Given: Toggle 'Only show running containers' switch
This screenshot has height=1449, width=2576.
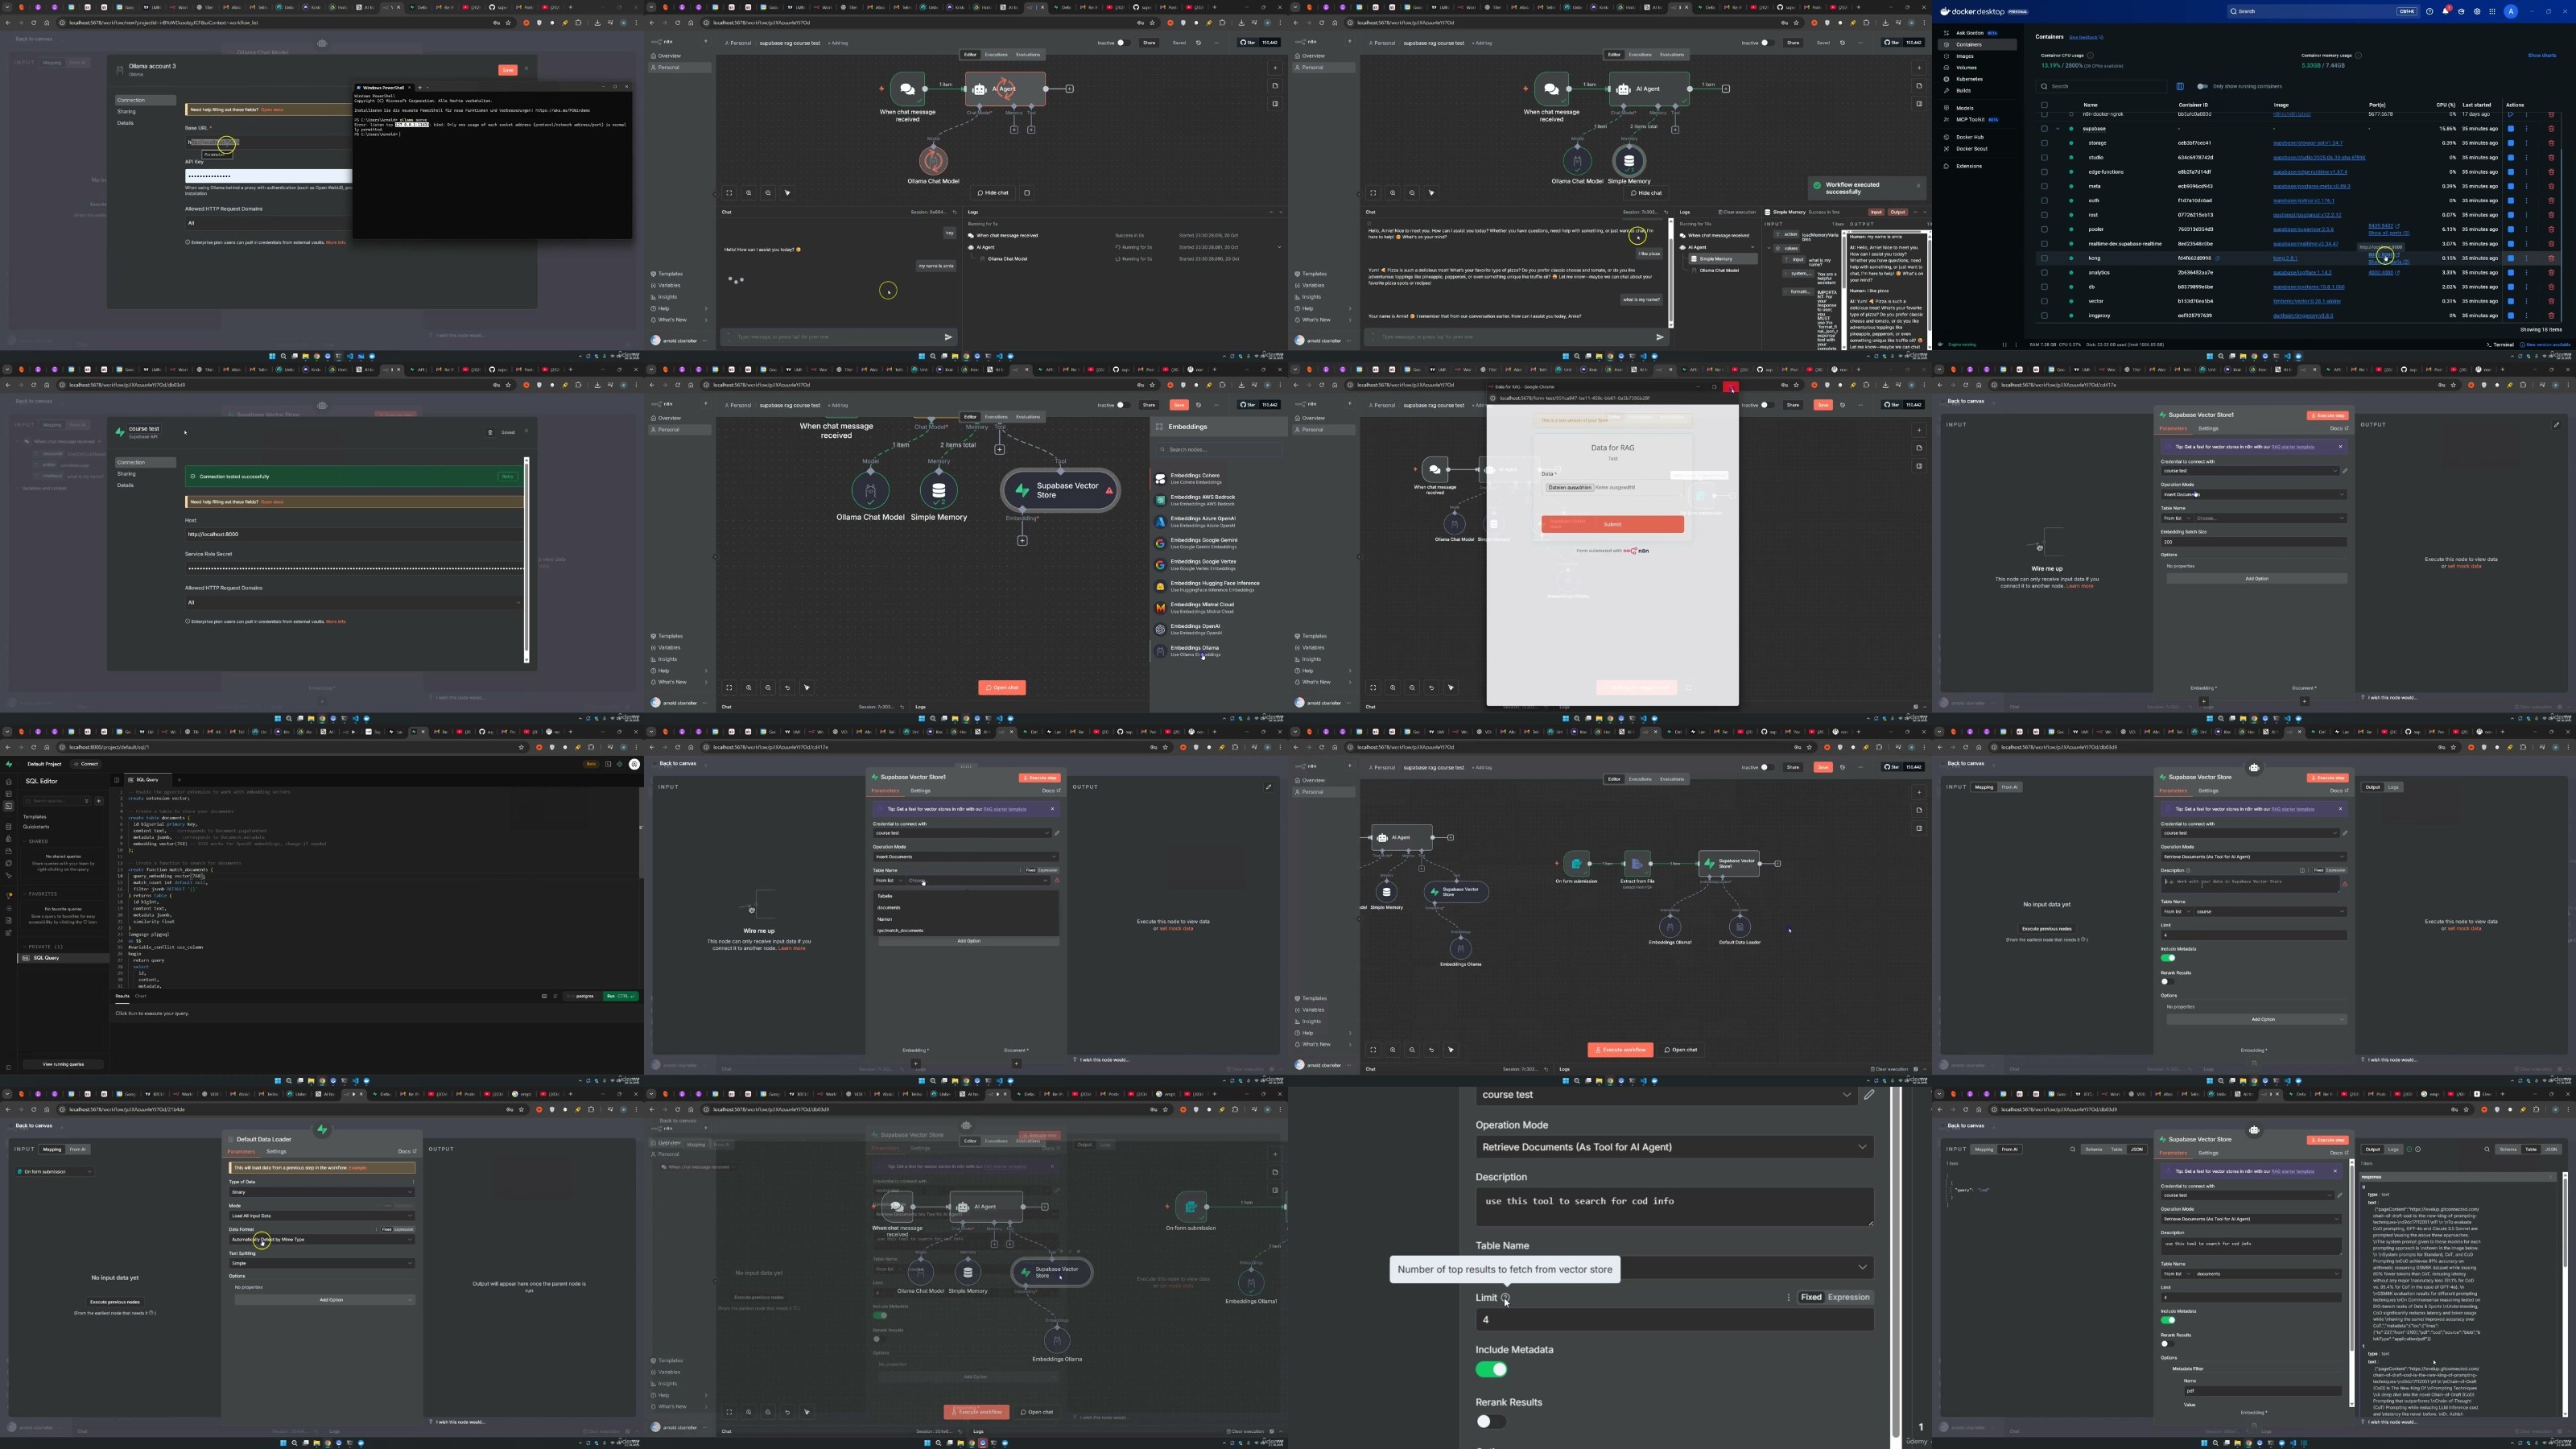Looking at the screenshot, I should pos(2202,86).
